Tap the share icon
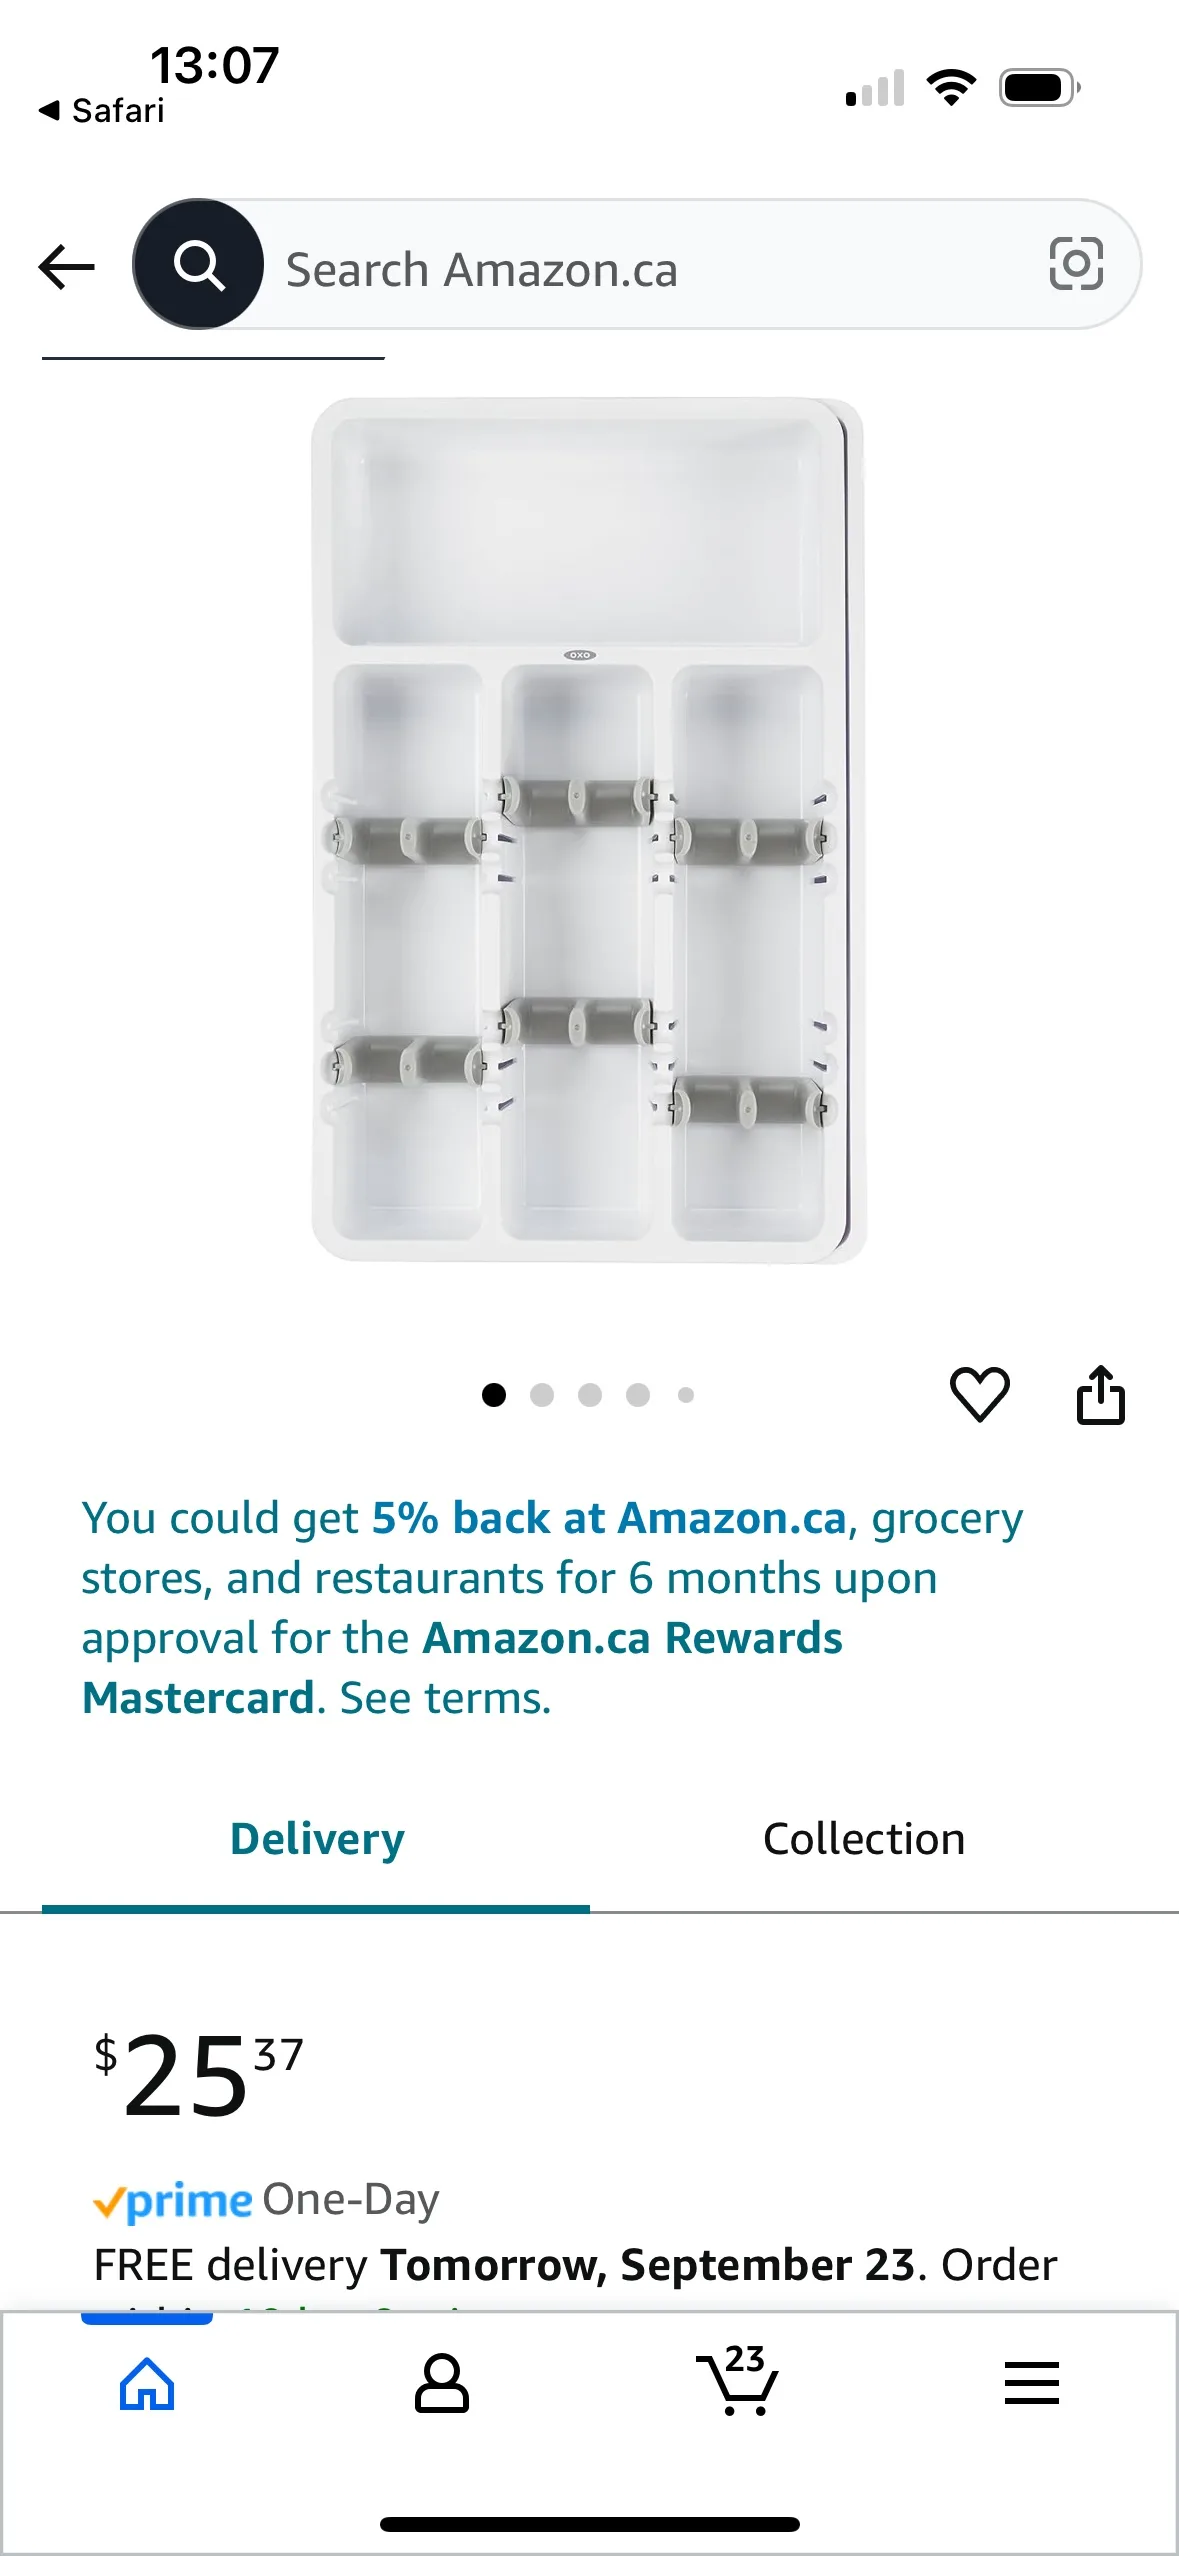 (1100, 1394)
